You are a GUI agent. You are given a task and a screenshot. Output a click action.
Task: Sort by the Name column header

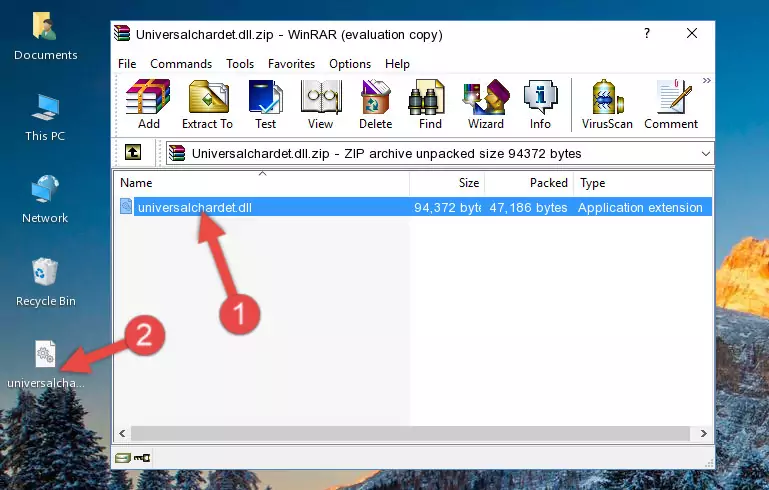pos(262,183)
